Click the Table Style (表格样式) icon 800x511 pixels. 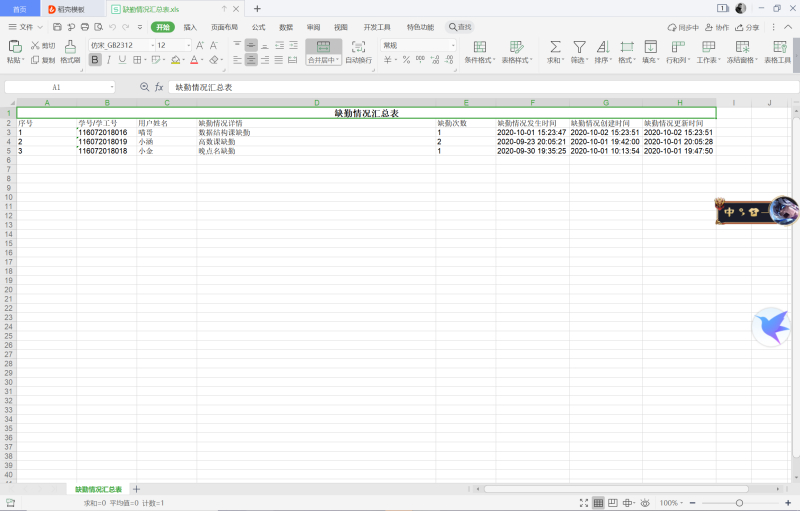pos(516,47)
